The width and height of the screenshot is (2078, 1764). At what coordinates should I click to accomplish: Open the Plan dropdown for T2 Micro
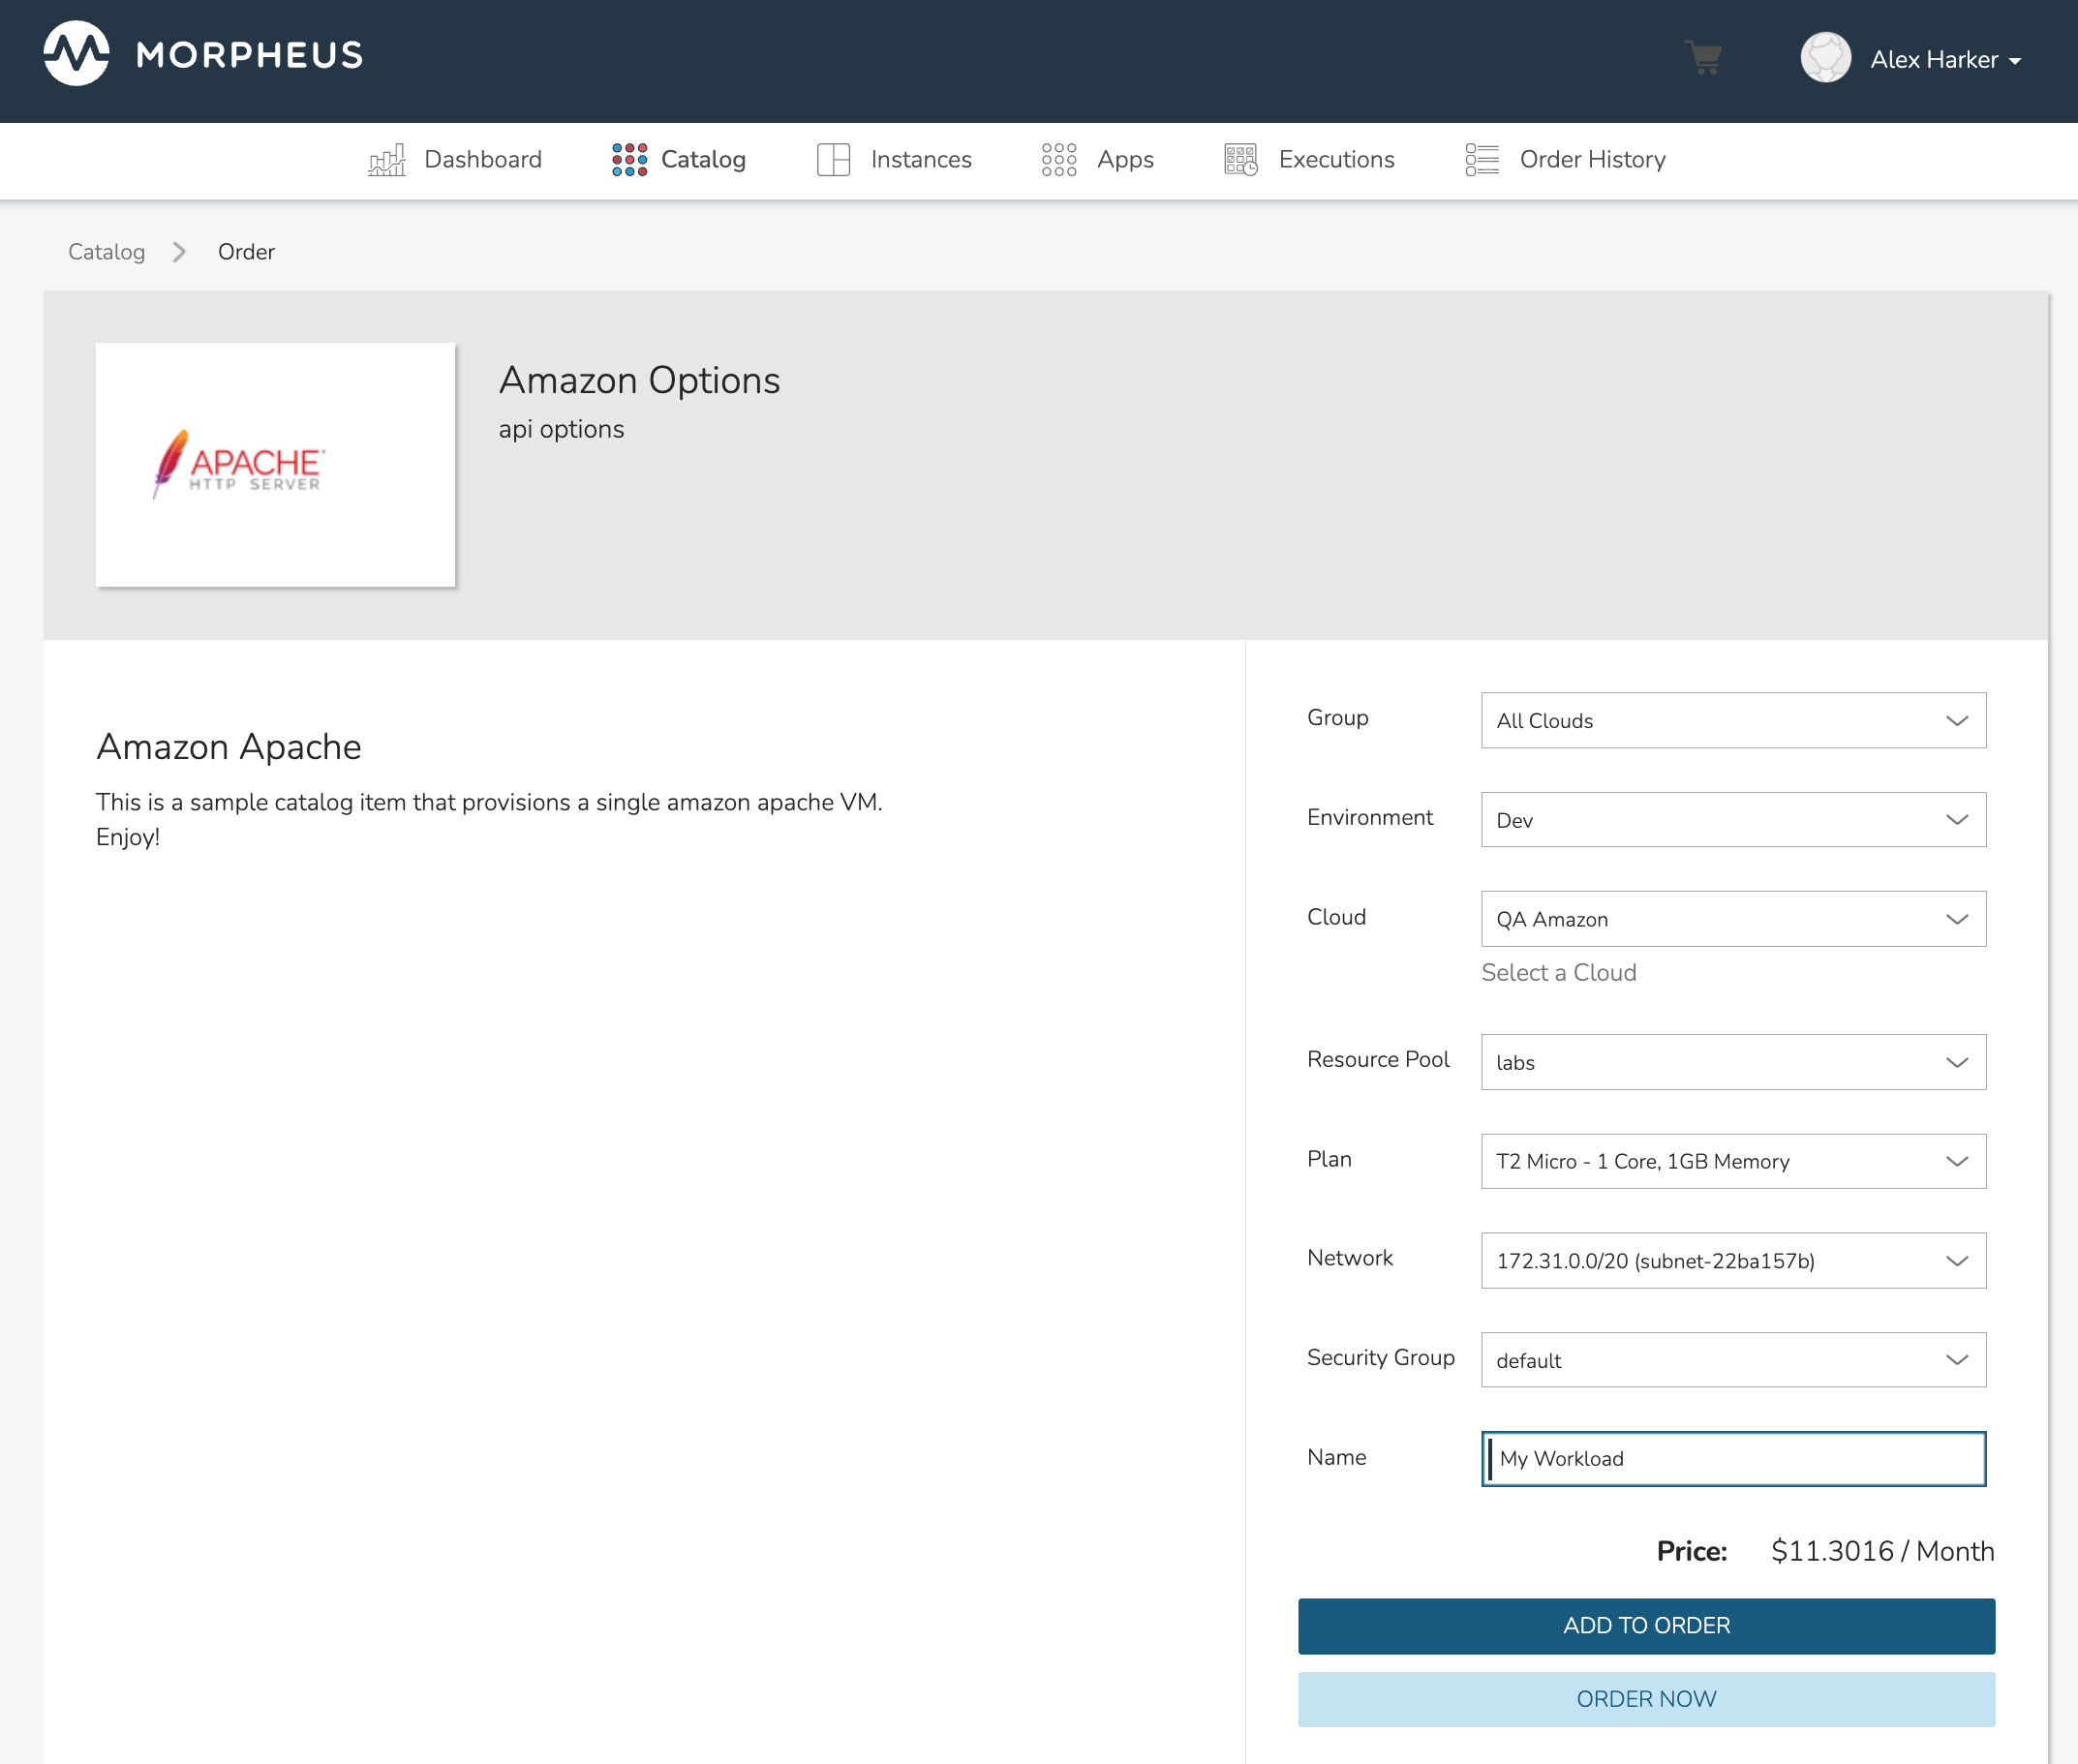tap(1733, 1161)
